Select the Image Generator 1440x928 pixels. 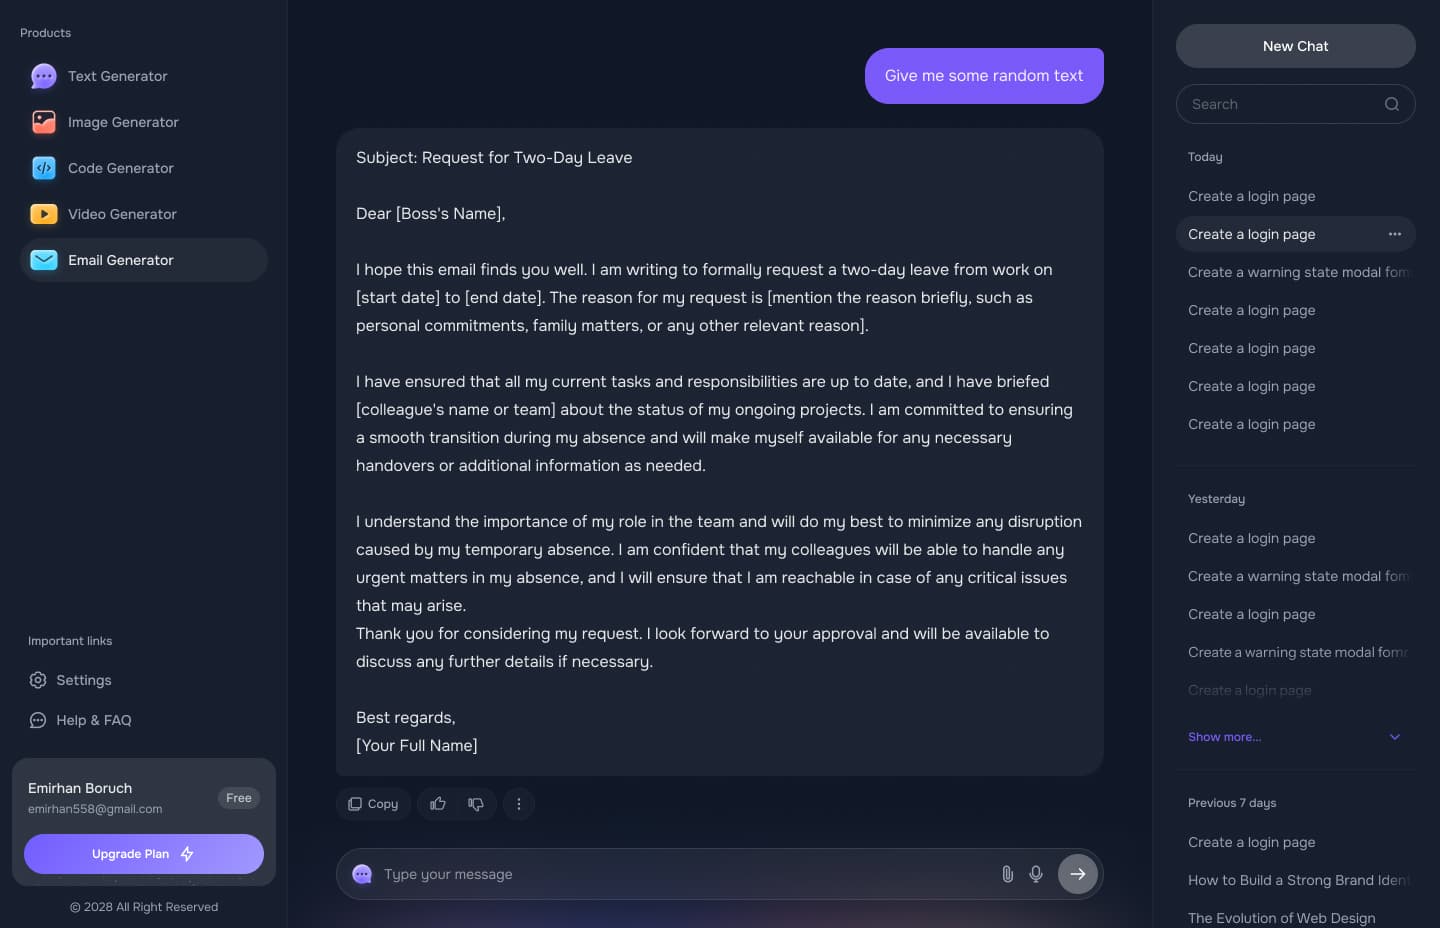pyautogui.click(x=123, y=122)
